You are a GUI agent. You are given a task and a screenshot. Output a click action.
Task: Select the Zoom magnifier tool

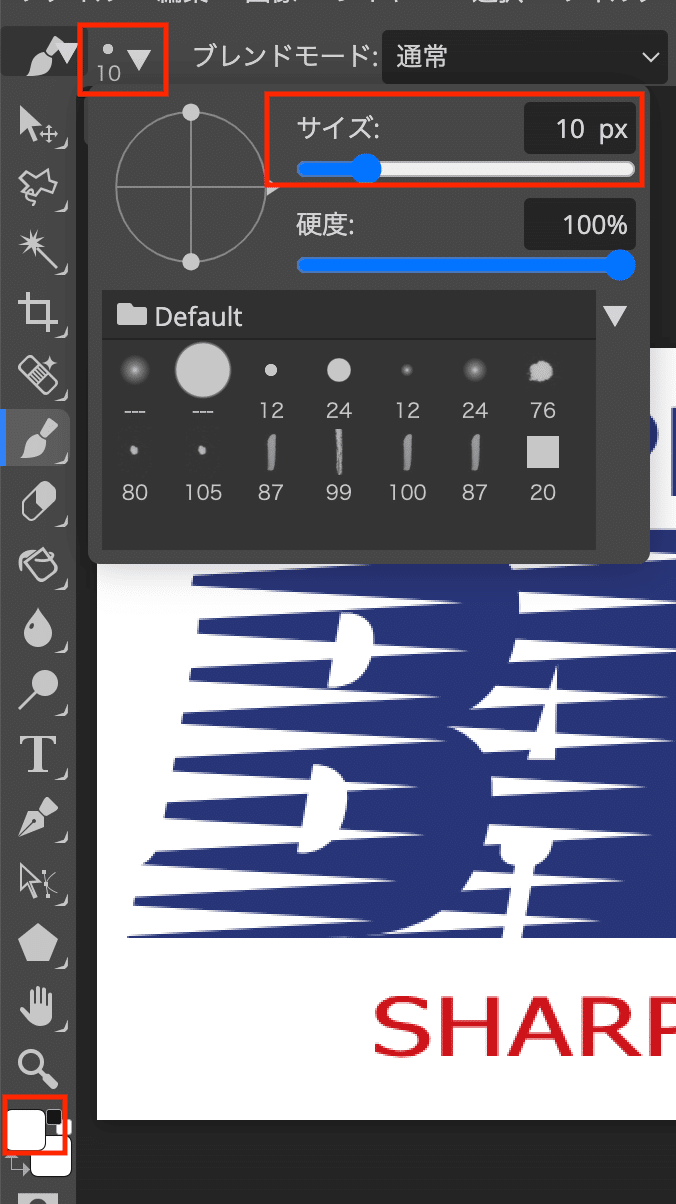38,1069
